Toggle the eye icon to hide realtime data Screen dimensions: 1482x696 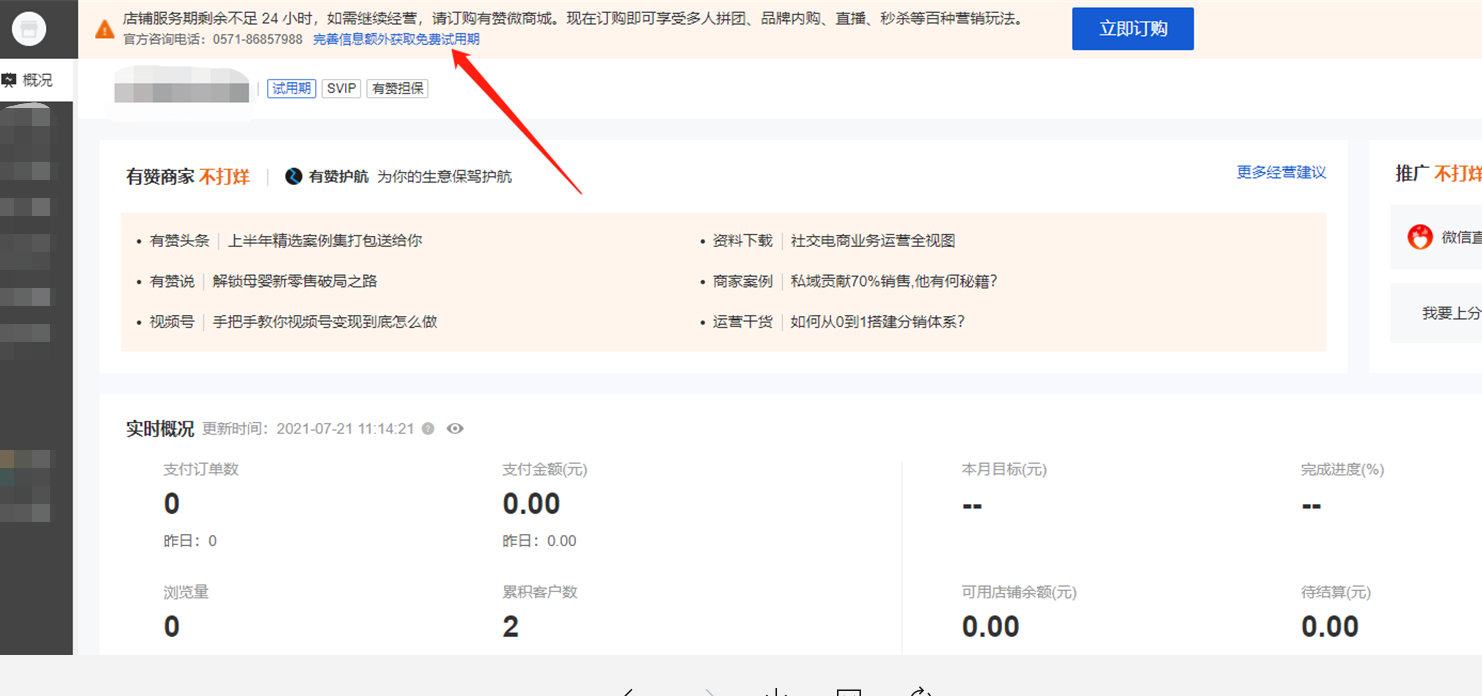pyautogui.click(x=455, y=429)
